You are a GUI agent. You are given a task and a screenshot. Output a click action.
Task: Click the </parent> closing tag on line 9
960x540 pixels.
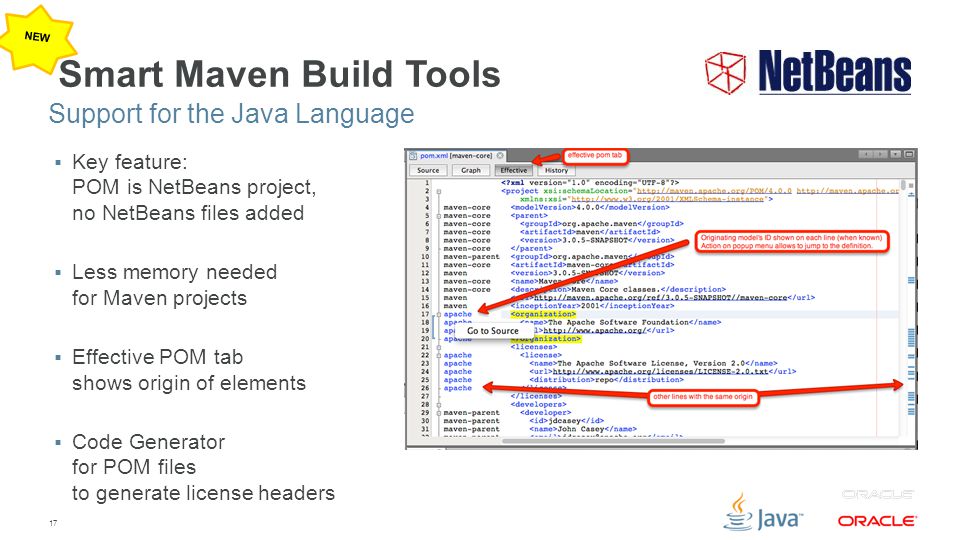(531, 249)
